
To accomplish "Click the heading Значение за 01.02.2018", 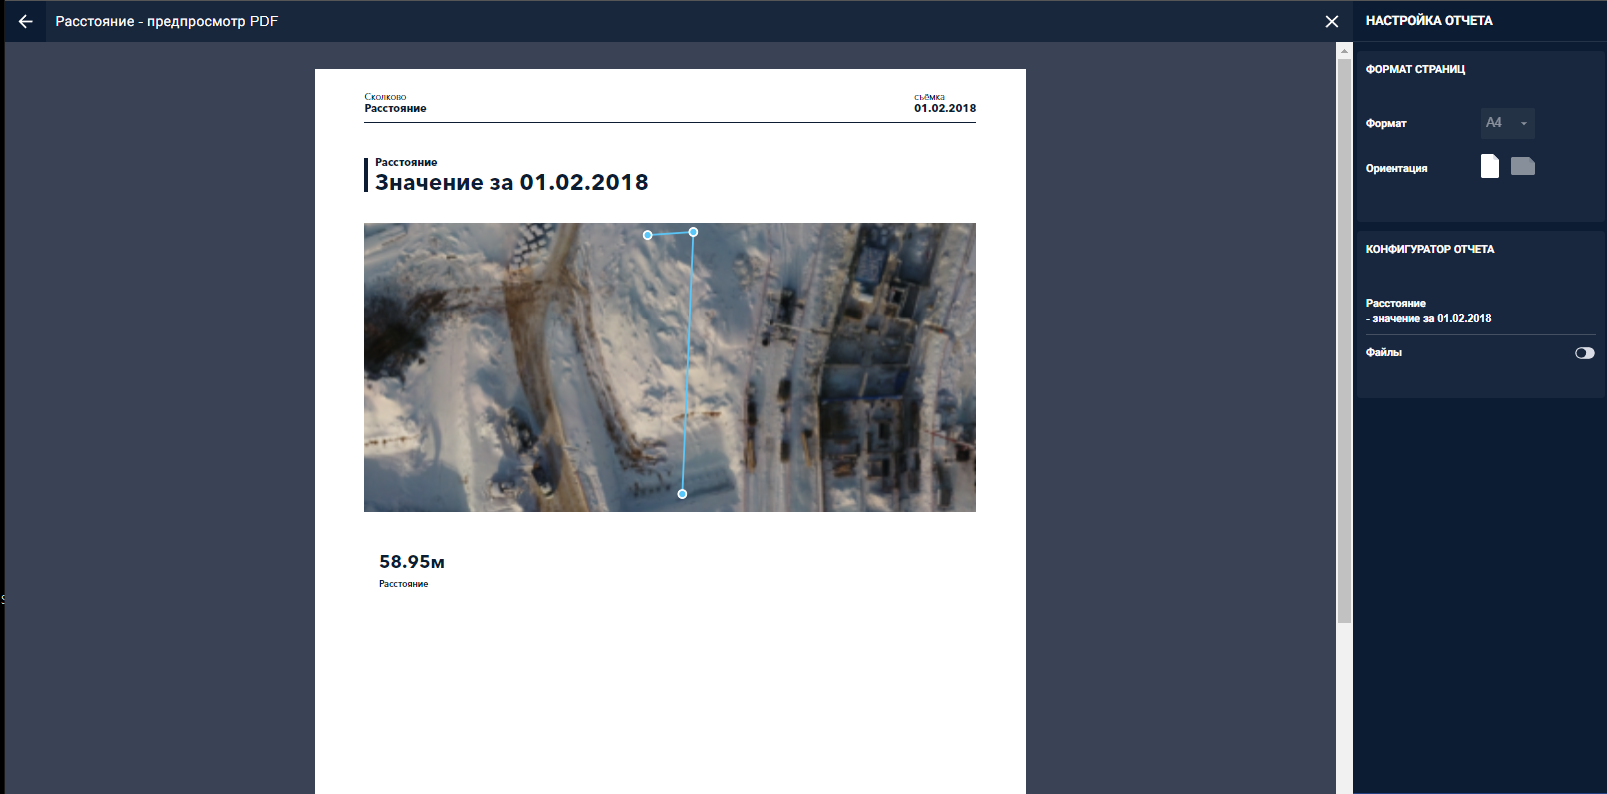I will [511, 182].
